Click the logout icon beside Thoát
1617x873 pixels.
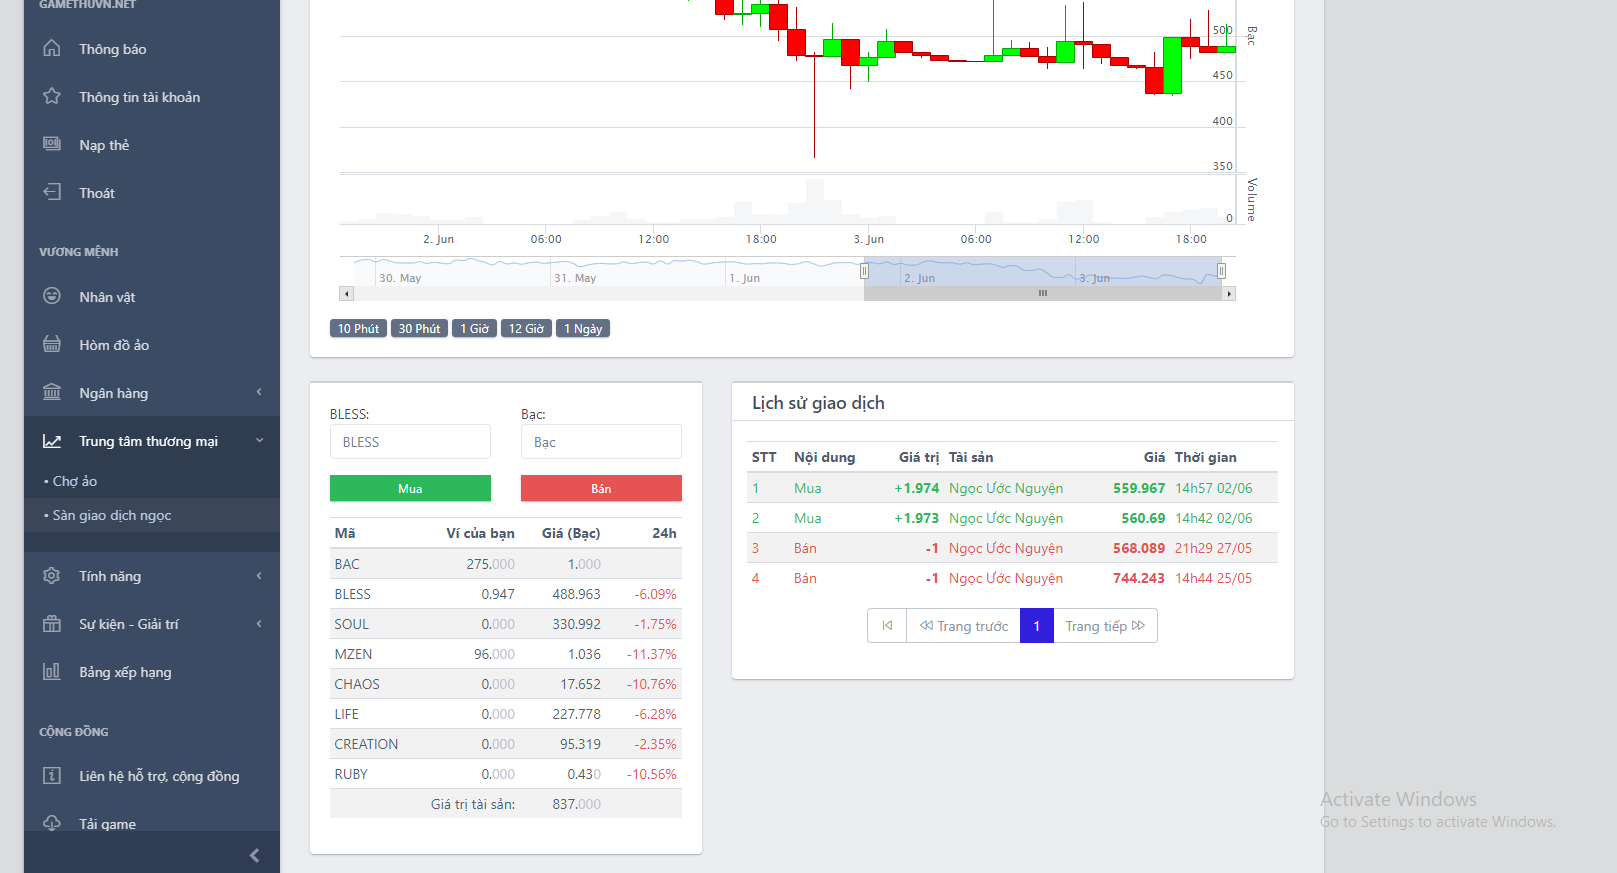(x=52, y=192)
